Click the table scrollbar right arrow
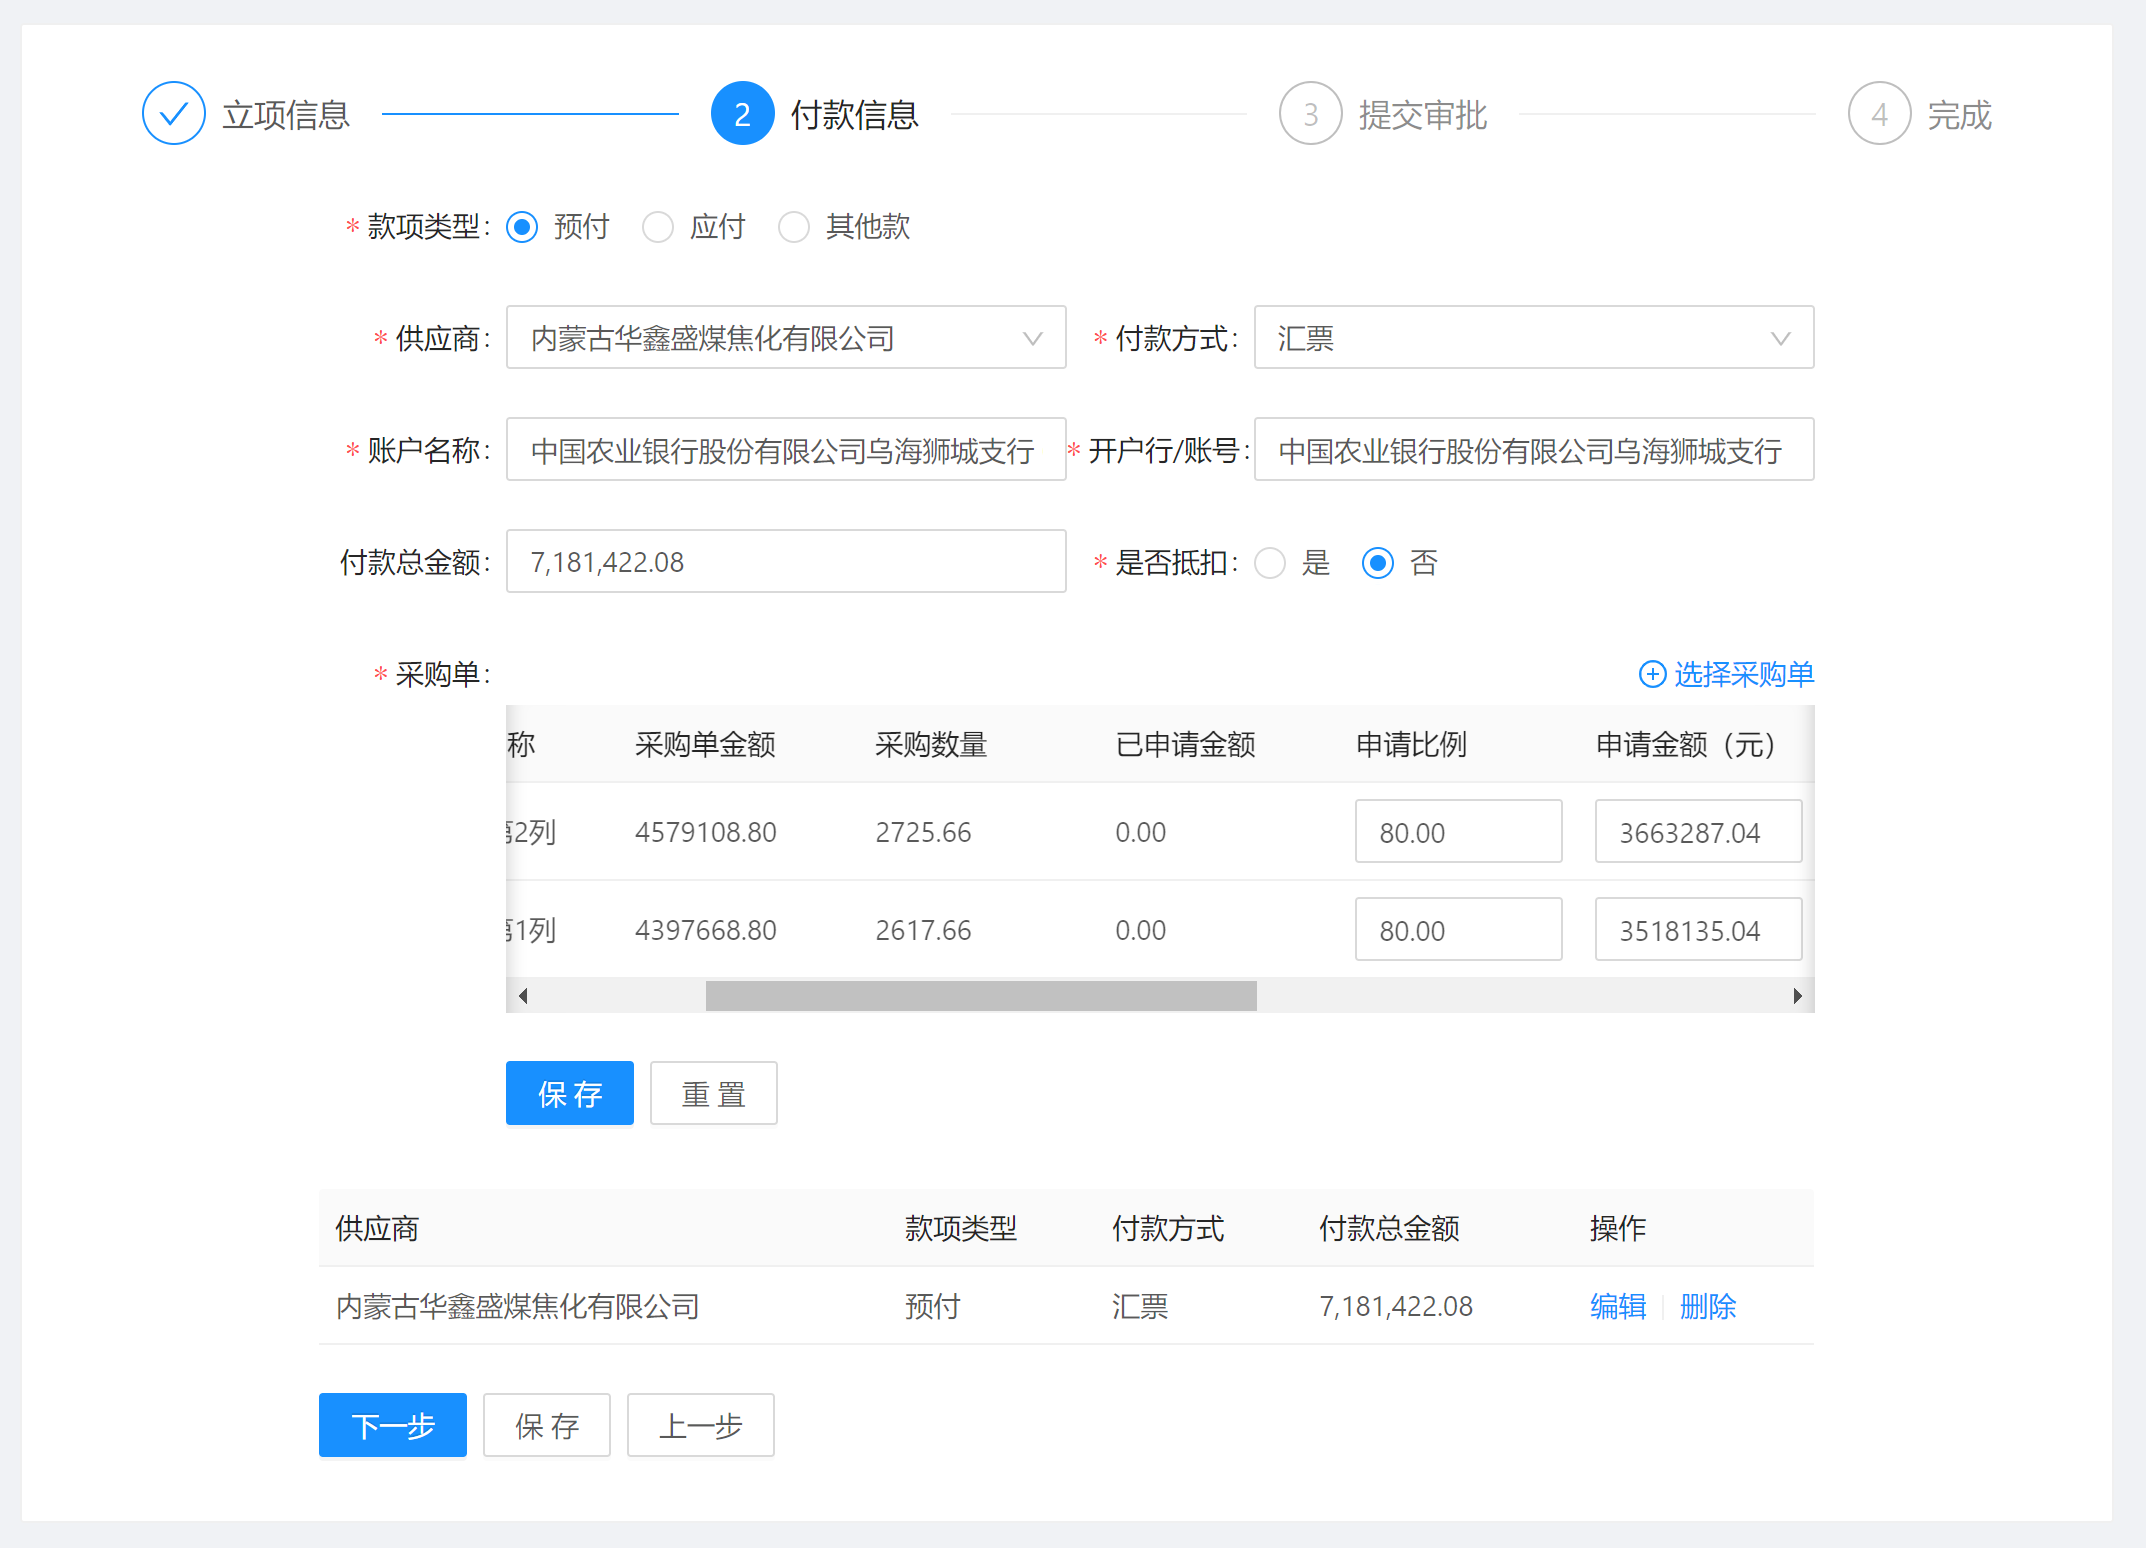This screenshot has height=1548, width=2146. click(x=1797, y=995)
